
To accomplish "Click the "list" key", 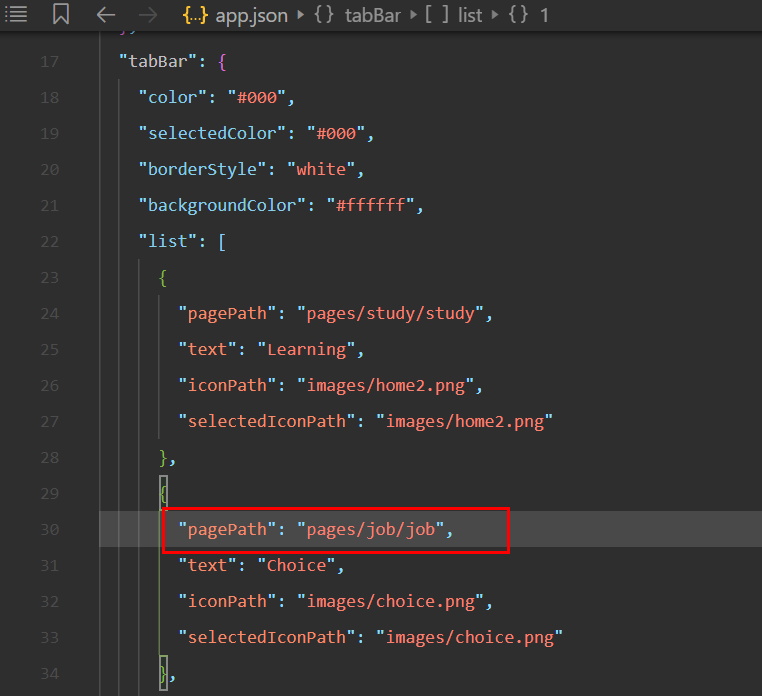I will 168,242.
